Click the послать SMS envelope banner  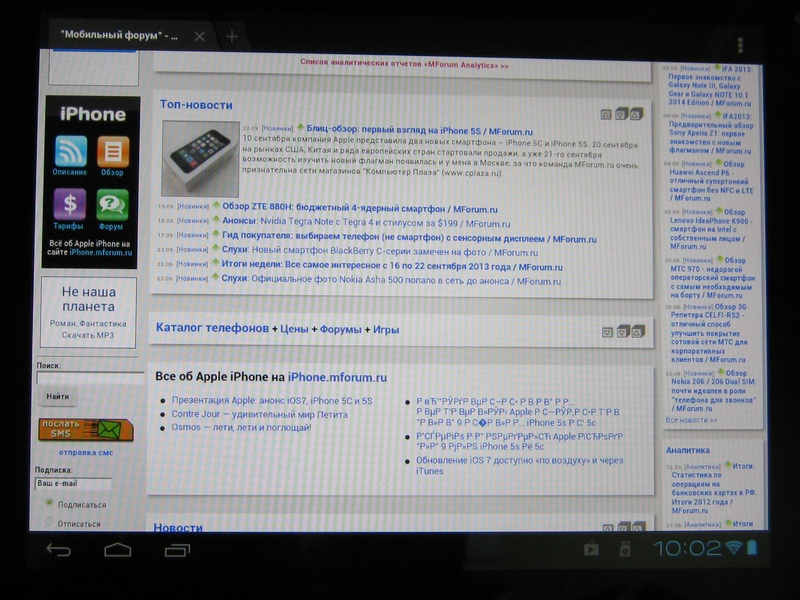pyautogui.click(x=86, y=430)
